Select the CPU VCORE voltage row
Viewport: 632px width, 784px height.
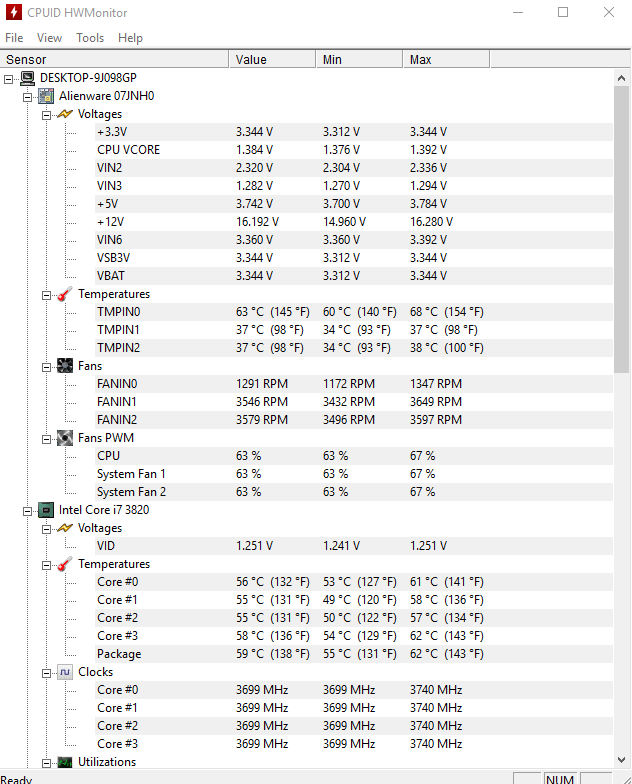tap(128, 150)
